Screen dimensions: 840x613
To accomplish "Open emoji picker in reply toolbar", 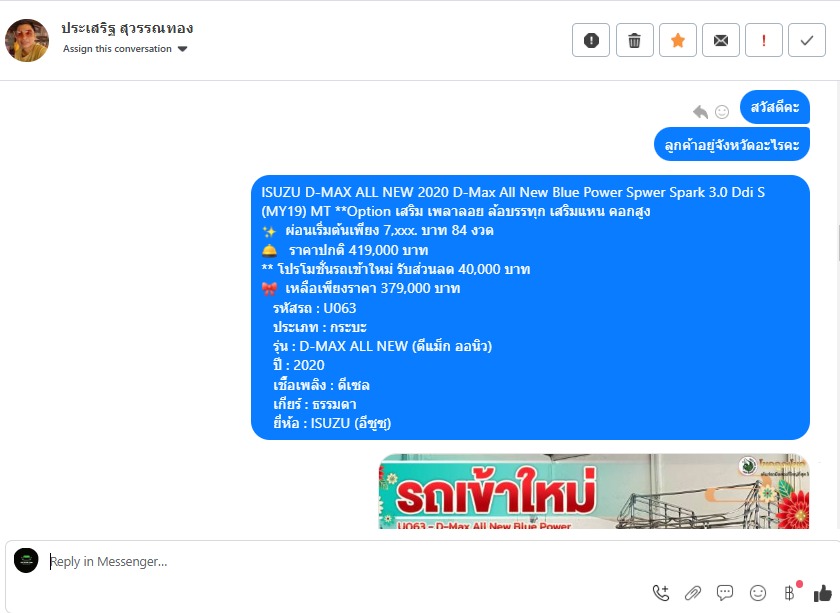I will (x=758, y=593).
